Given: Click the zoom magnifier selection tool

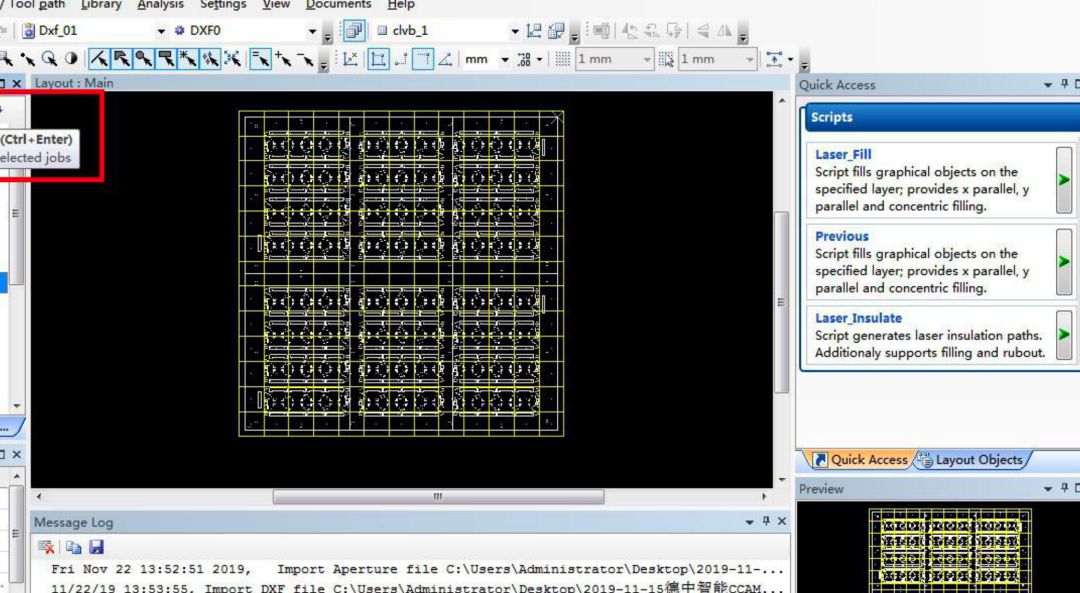Looking at the screenshot, I should [x=49, y=59].
